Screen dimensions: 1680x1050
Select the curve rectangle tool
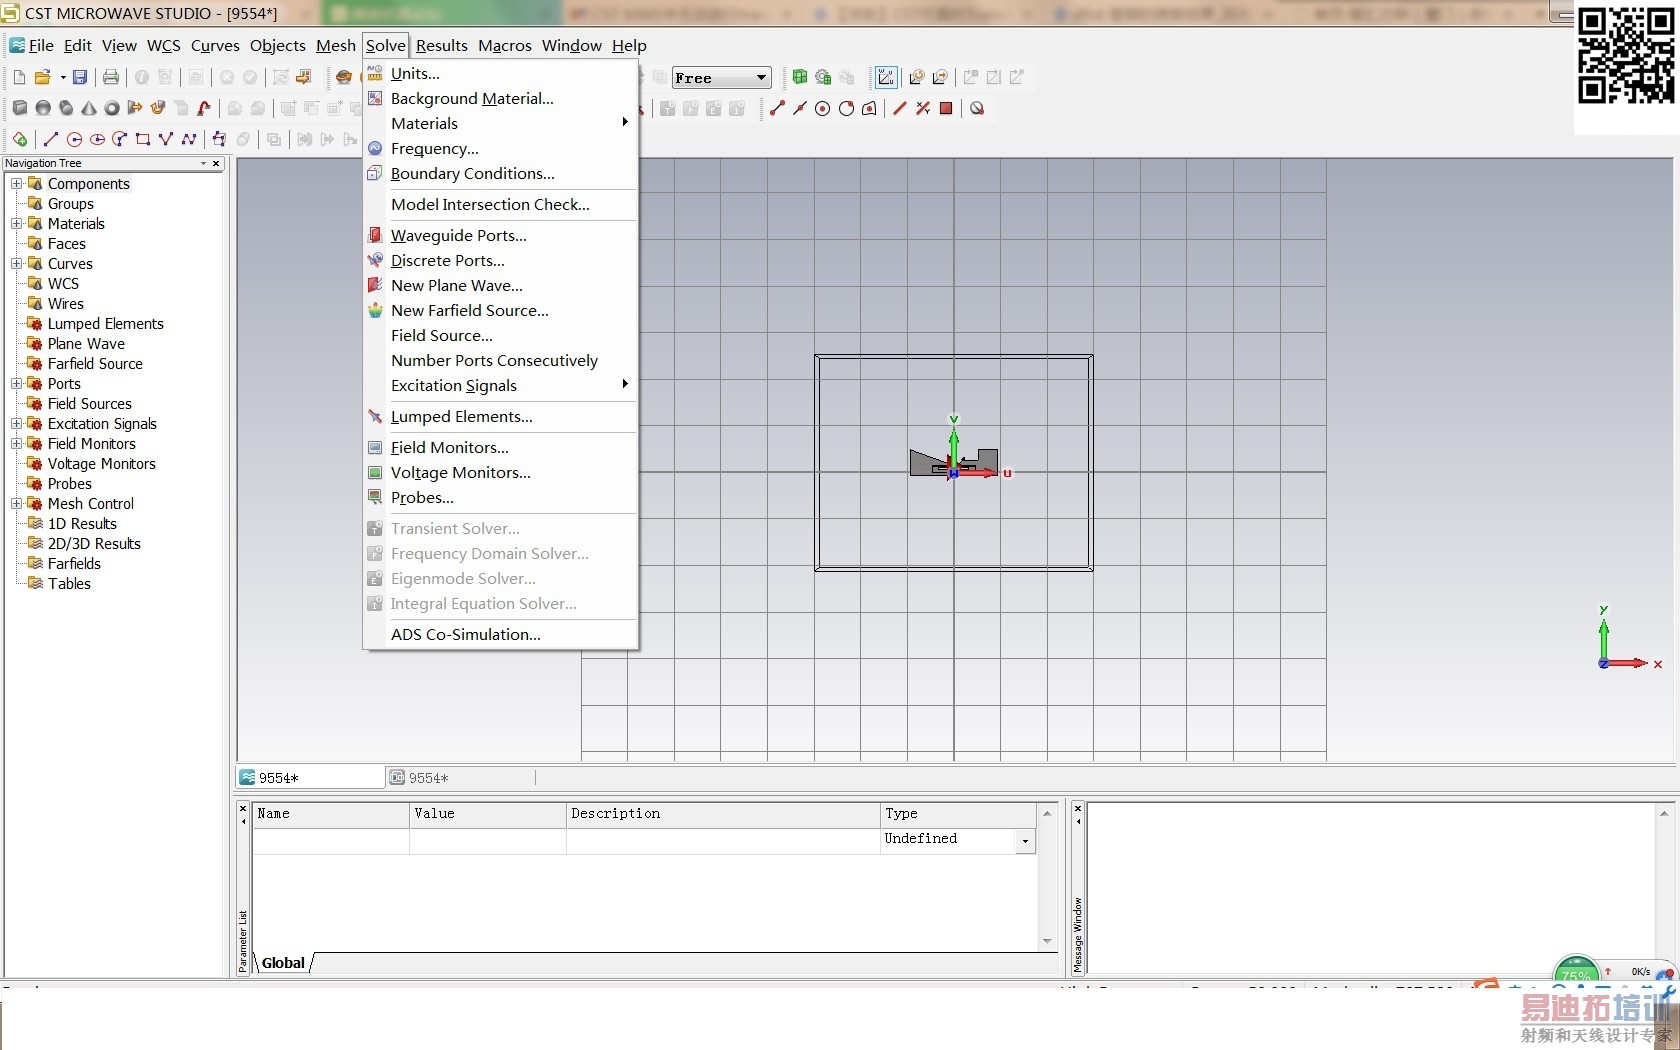click(143, 139)
